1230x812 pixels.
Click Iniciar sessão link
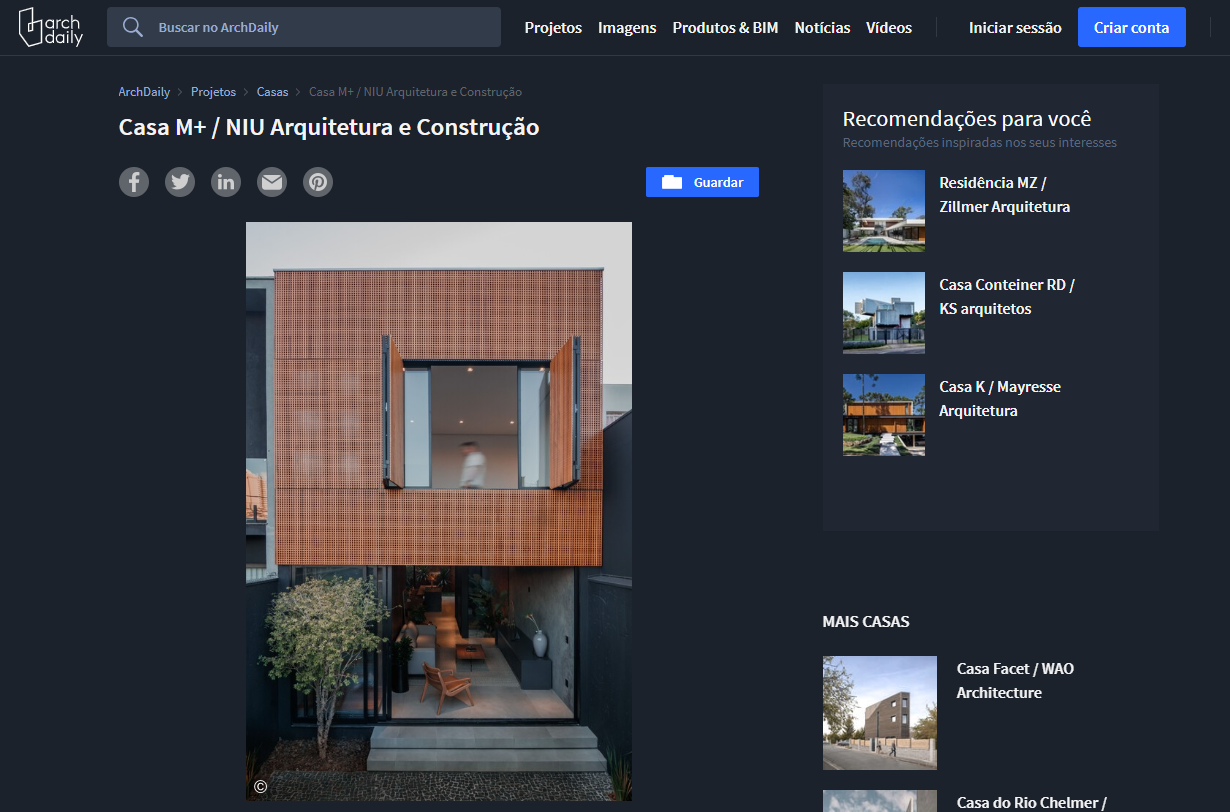click(x=1015, y=28)
